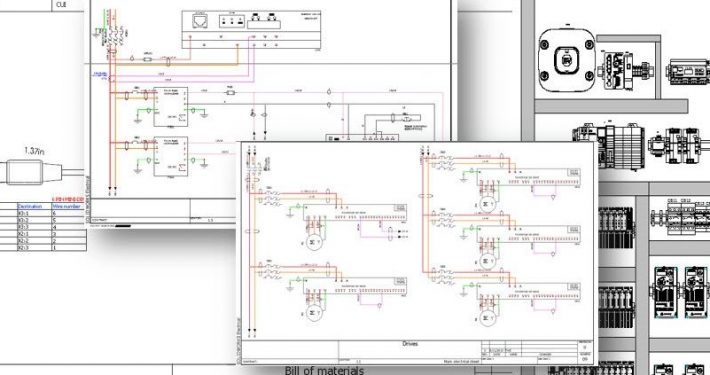
Task: Click the RJ45 port symbol in top schematic
Action: point(200,22)
